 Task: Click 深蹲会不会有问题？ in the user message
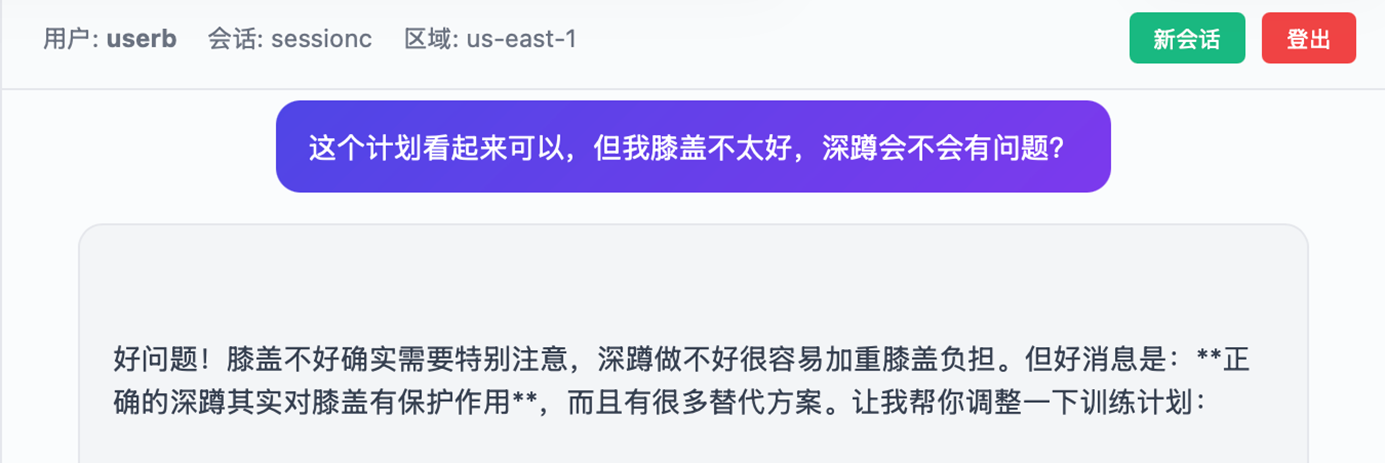942,148
